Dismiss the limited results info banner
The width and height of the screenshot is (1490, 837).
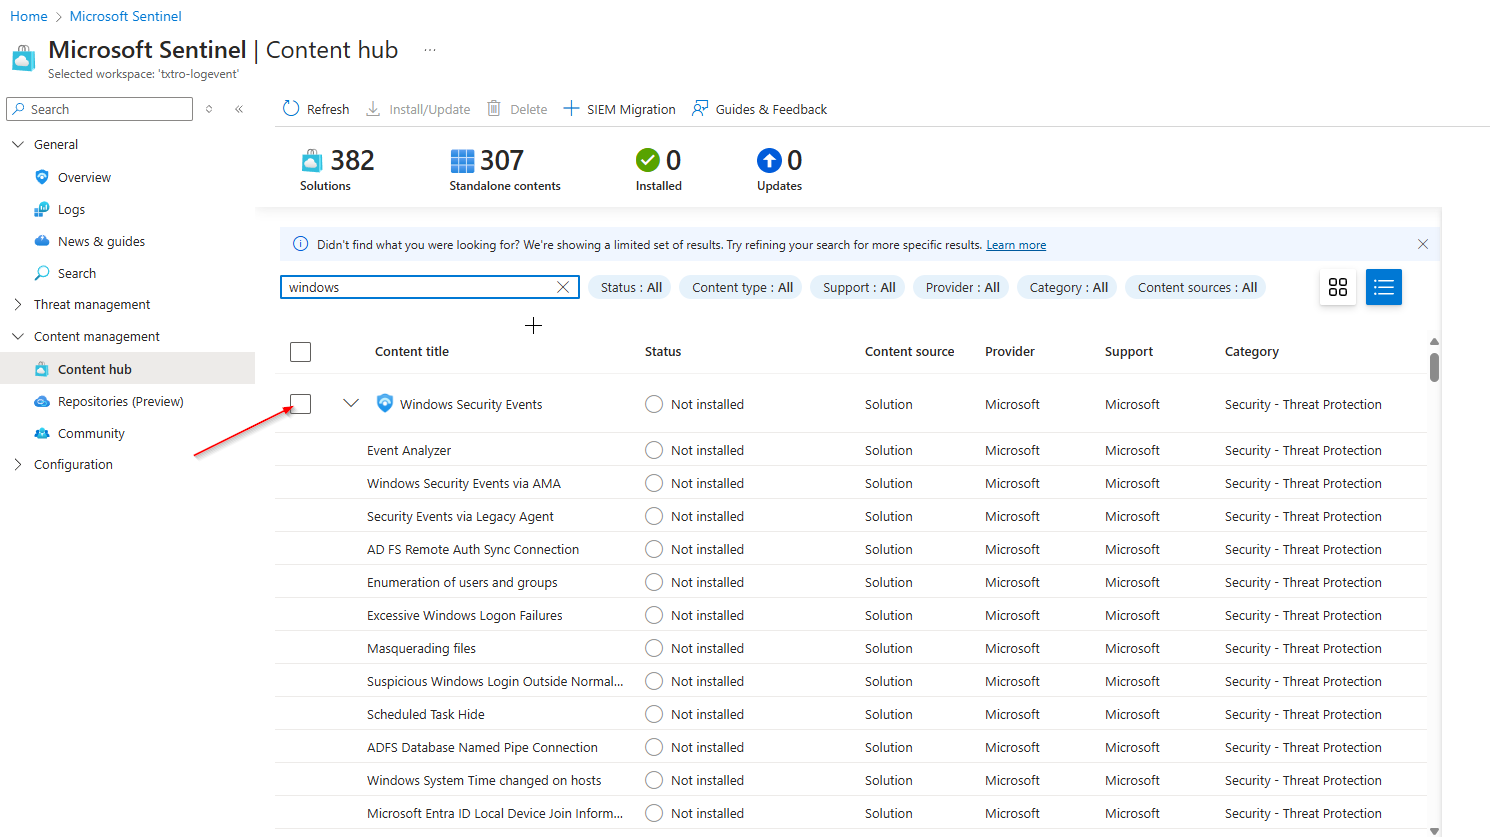click(1422, 244)
